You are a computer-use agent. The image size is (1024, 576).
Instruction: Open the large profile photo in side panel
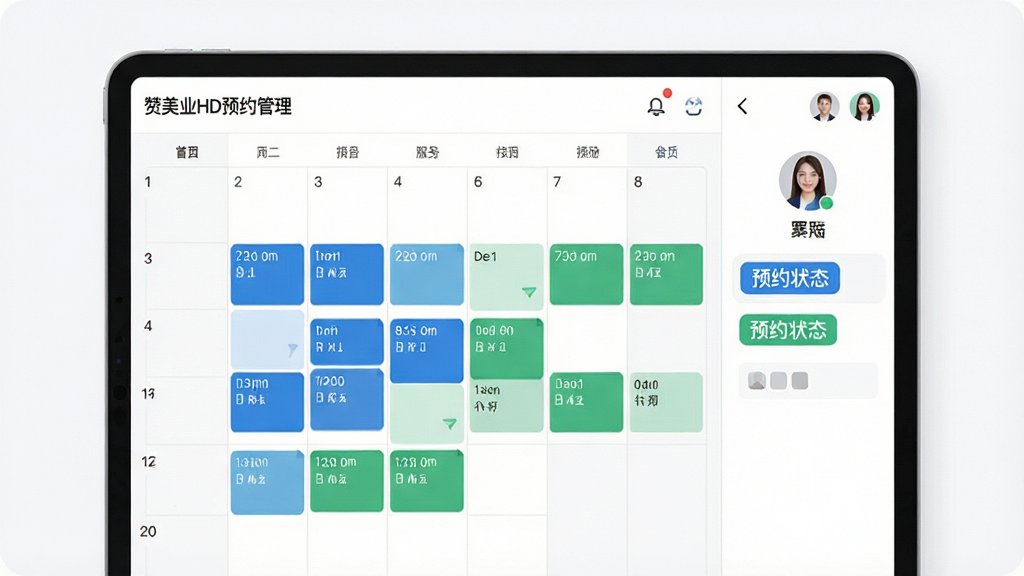(x=807, y=181)
